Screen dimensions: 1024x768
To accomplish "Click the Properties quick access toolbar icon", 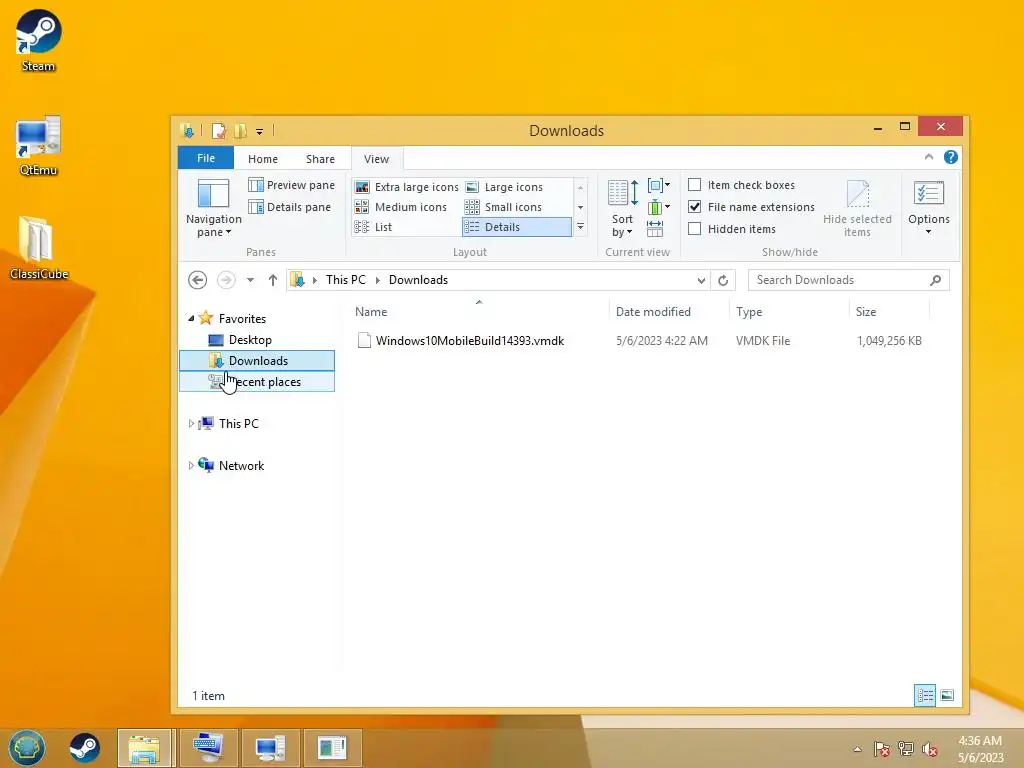I will click(219, 131).
